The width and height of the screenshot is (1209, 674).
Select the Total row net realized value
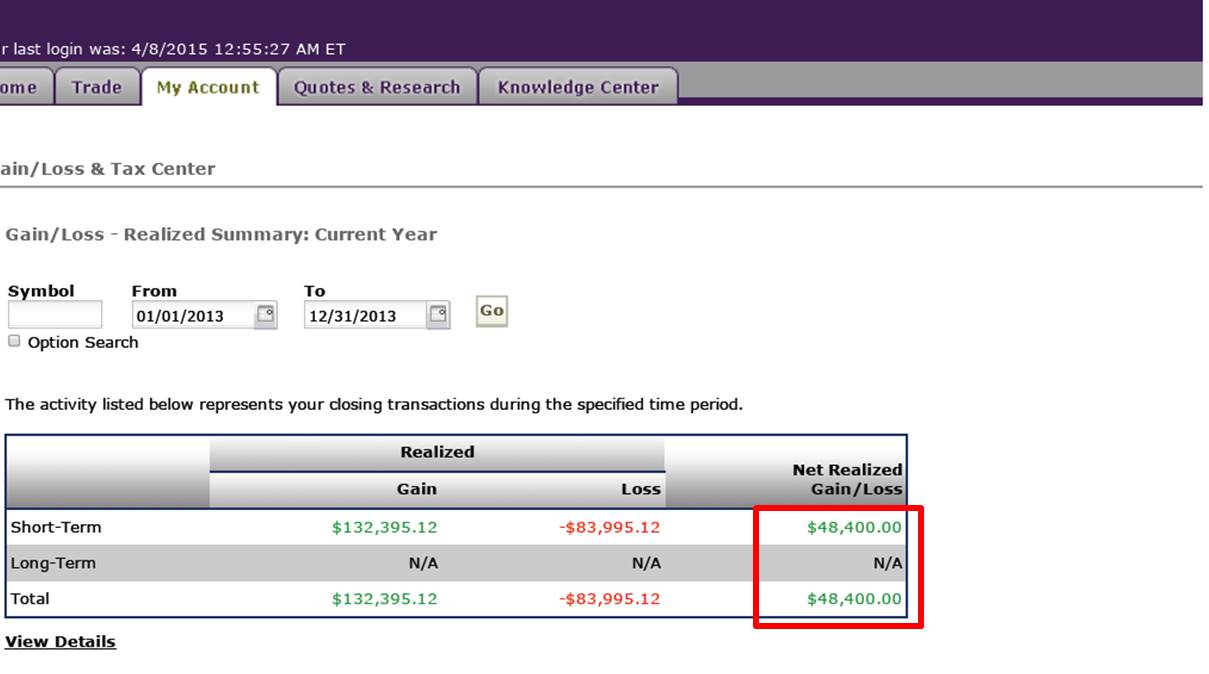(x=853, y=599)
